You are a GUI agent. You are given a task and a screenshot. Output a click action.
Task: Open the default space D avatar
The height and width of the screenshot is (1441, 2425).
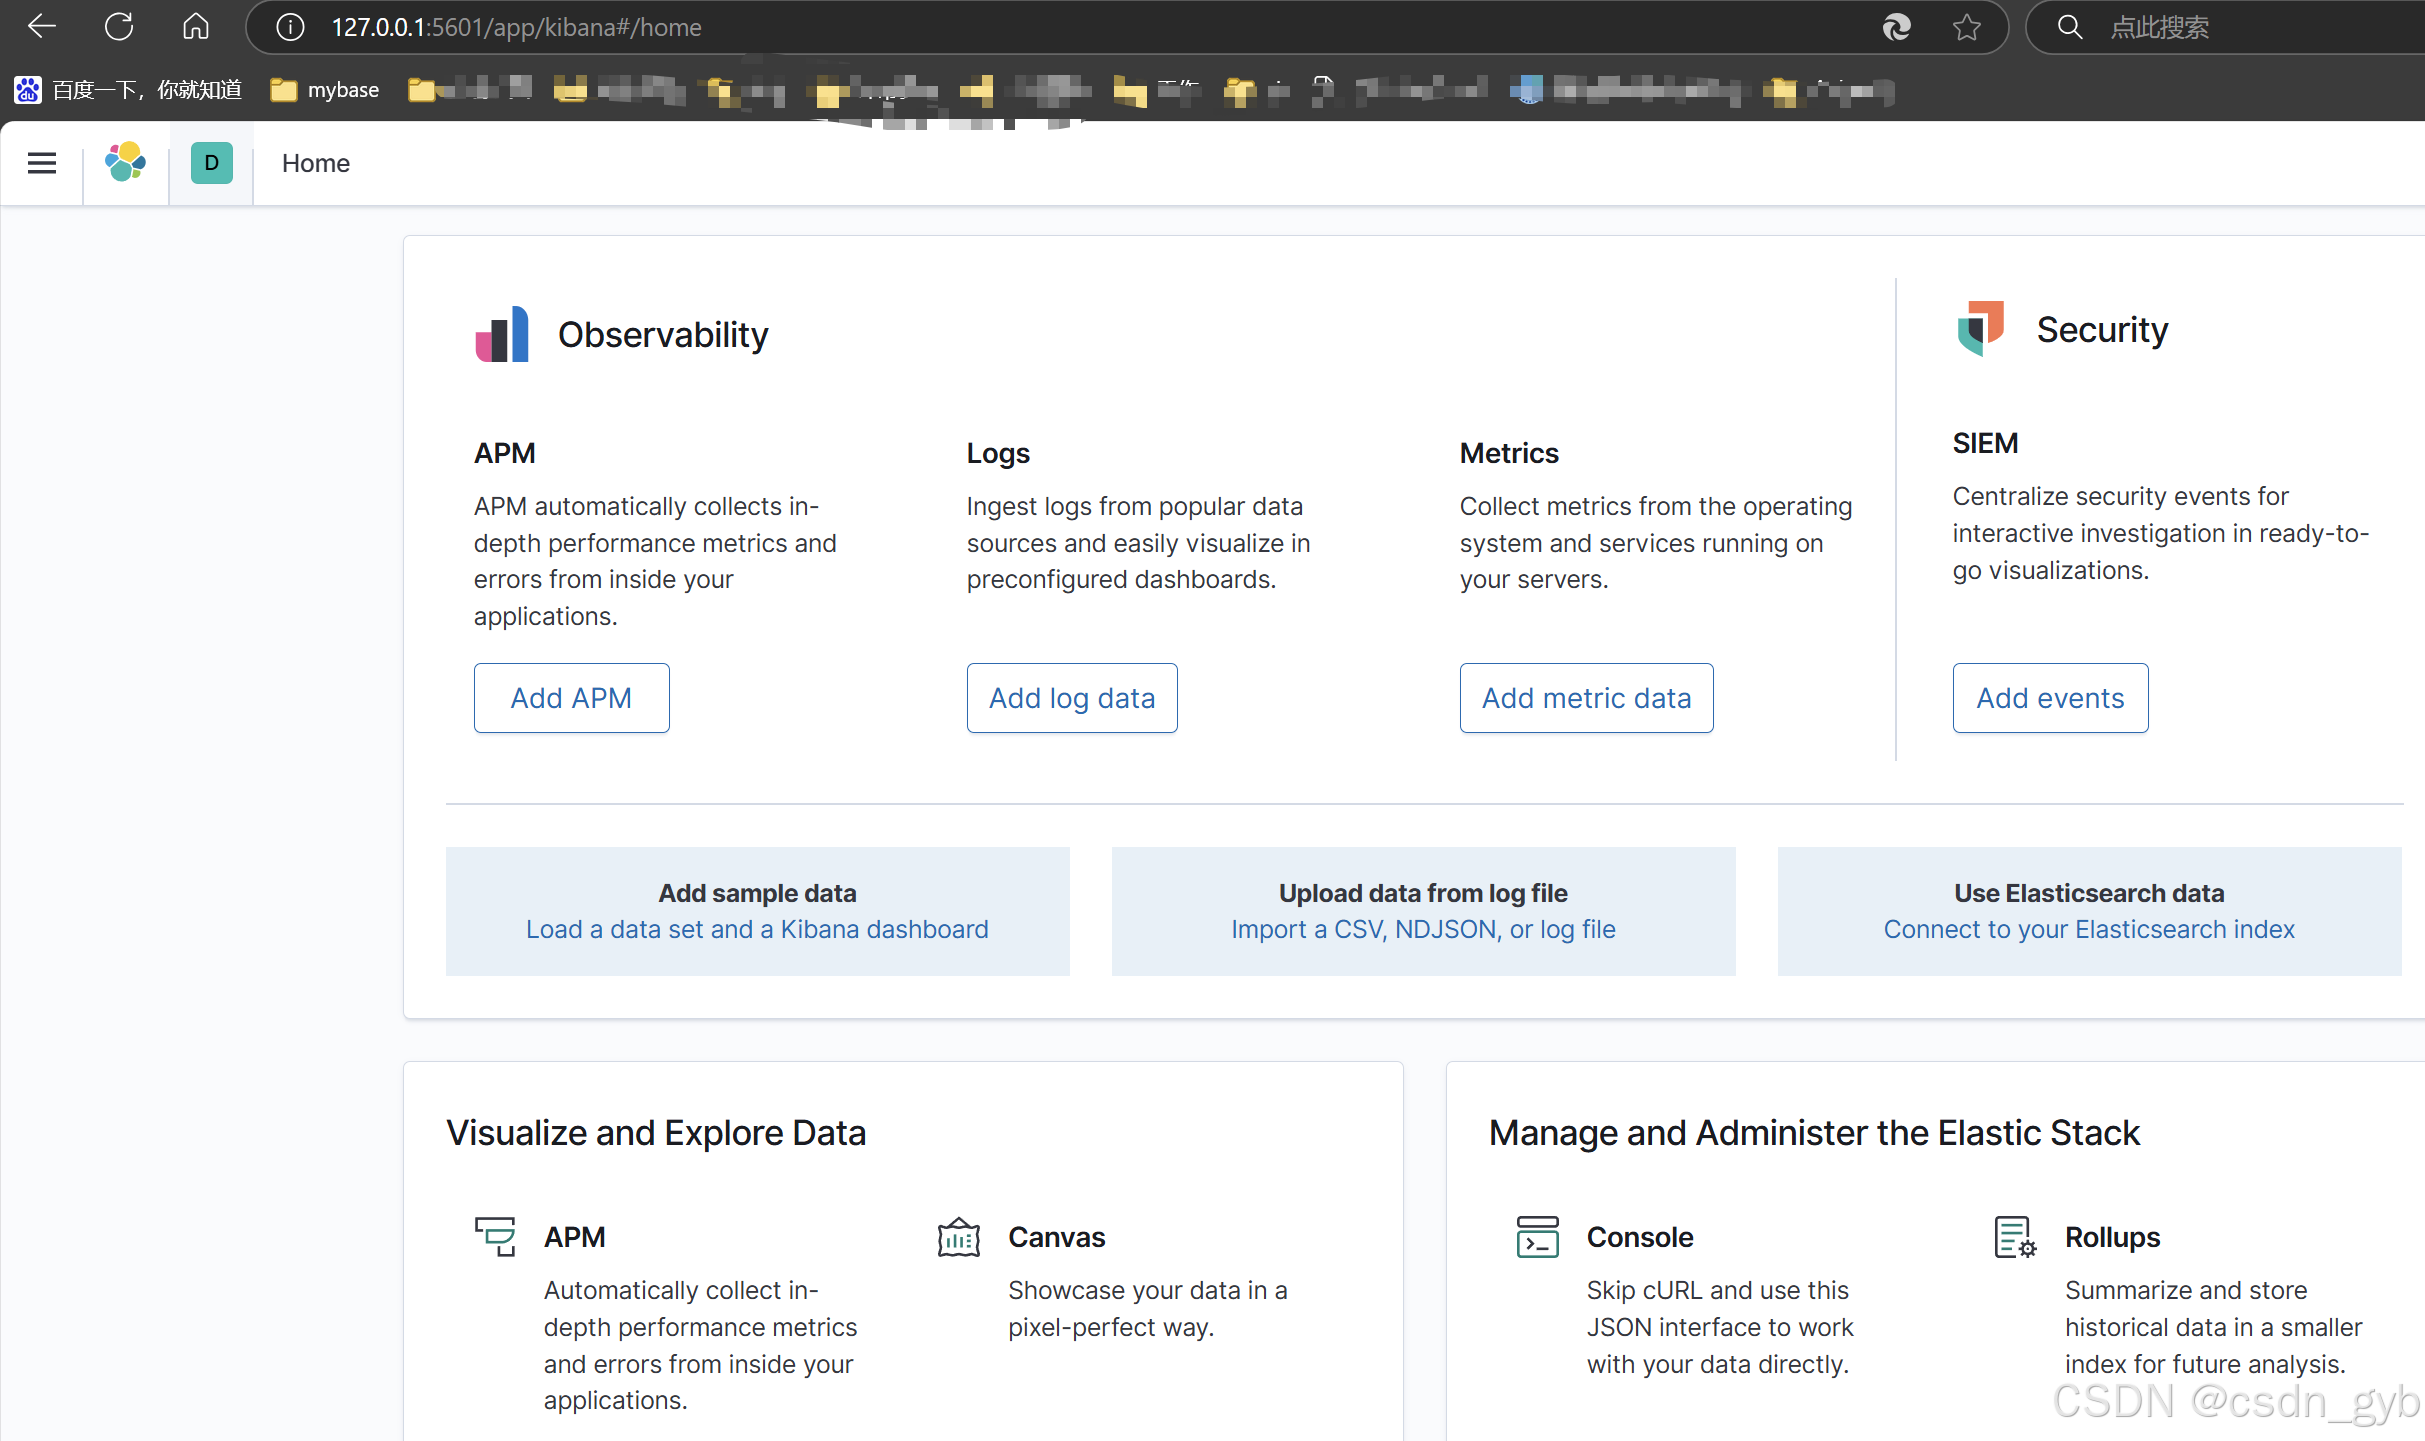(211, 163)
